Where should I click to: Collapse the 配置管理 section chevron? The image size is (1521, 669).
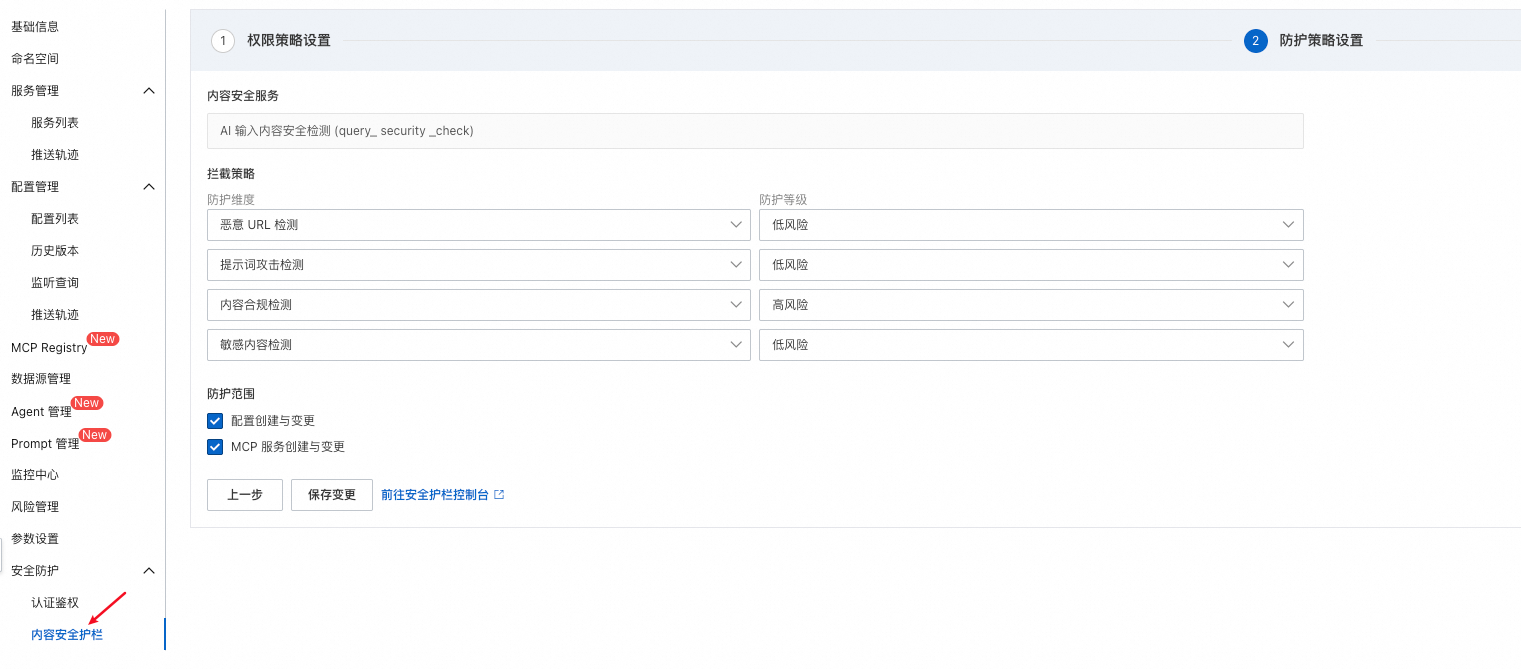pos(149,187)
